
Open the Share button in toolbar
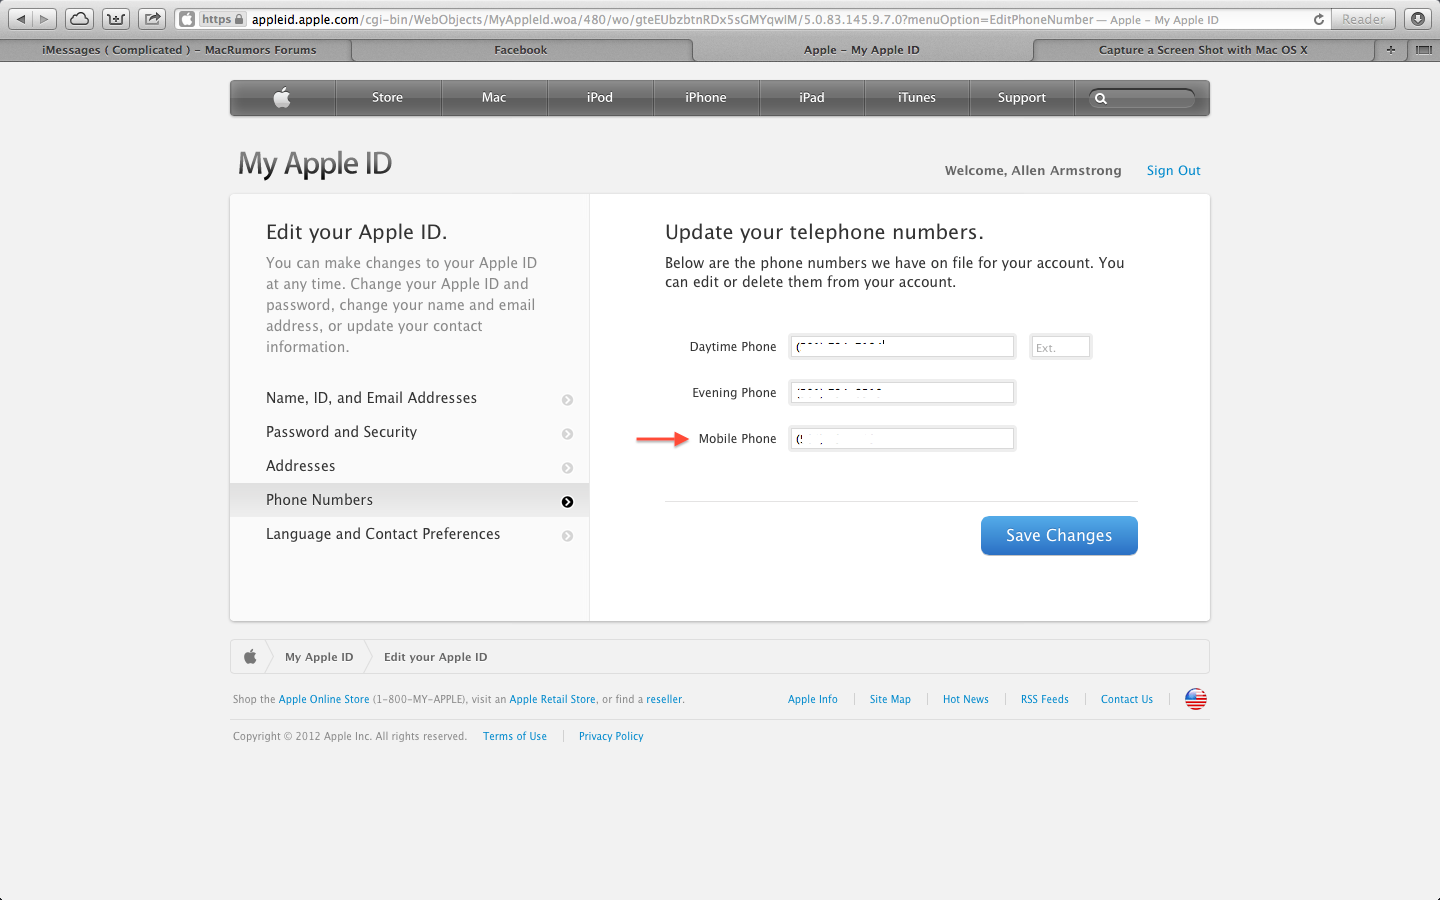[x=152, y=19]
